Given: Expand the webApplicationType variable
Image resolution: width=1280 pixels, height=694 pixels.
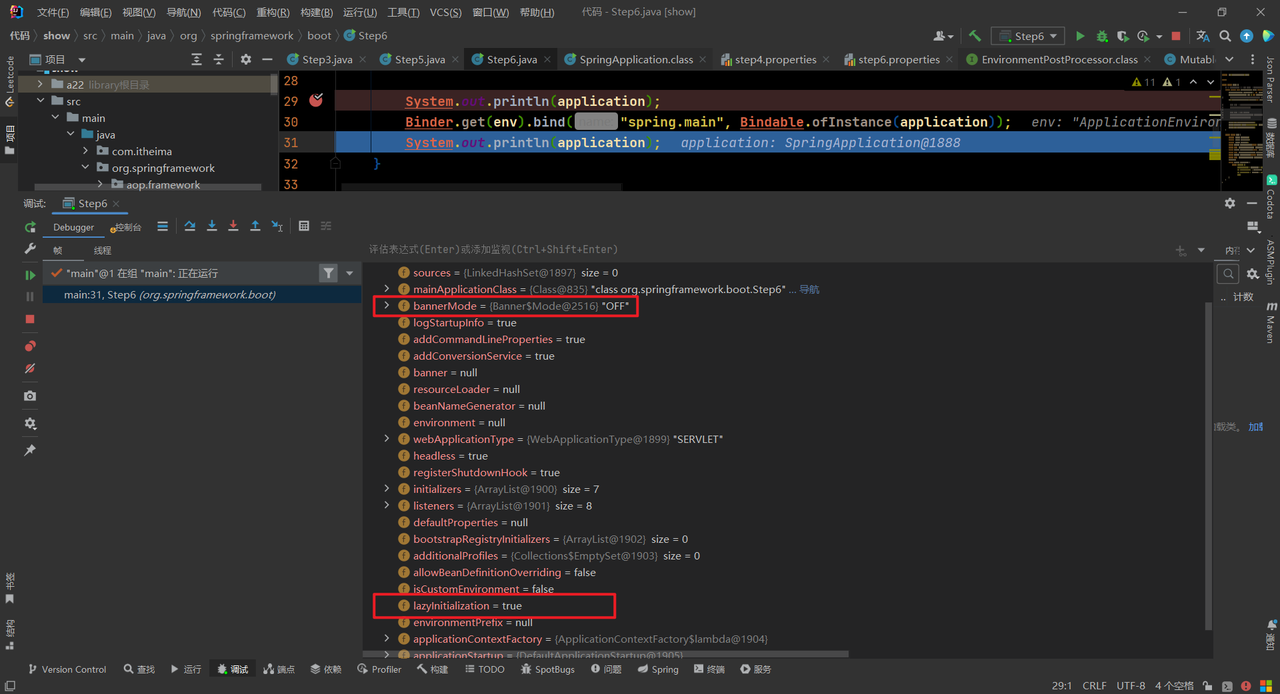Looking at the screenshot, I should pyautogui.click(x=387, y=439).
